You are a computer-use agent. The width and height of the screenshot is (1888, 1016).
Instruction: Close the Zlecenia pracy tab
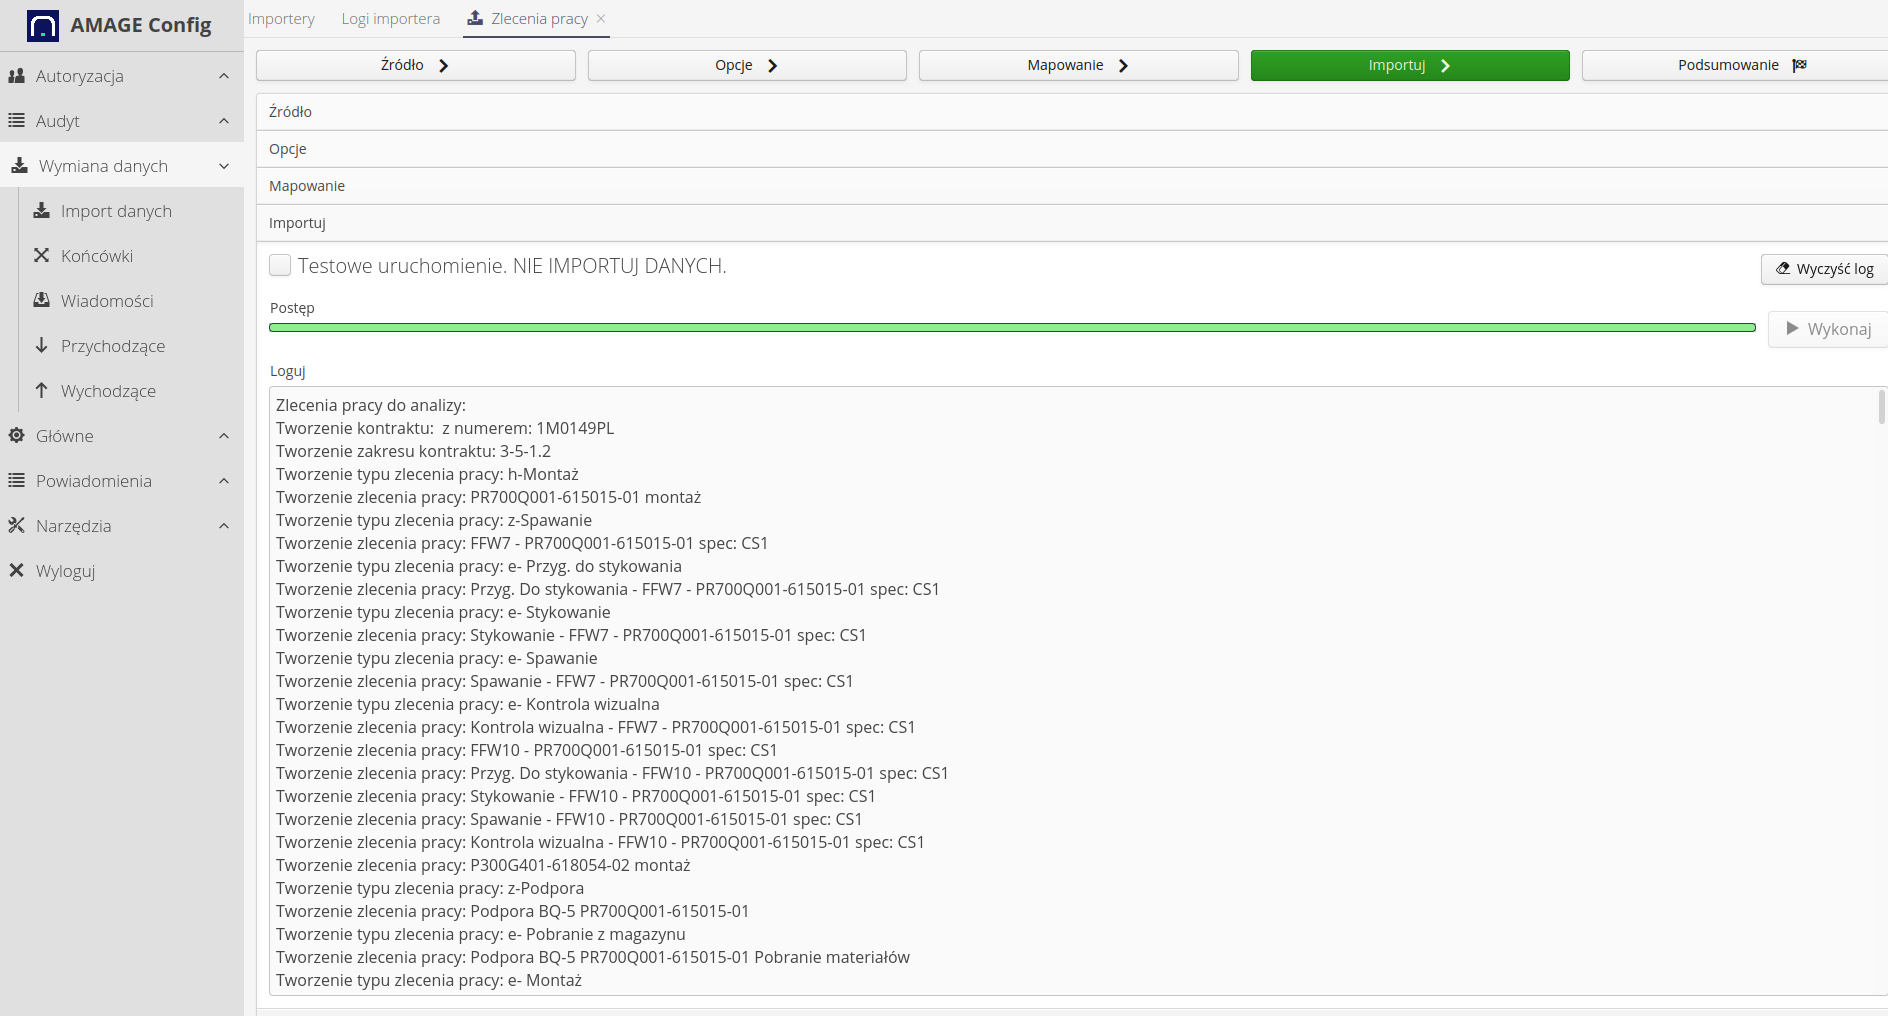click(x=601, y=19)
